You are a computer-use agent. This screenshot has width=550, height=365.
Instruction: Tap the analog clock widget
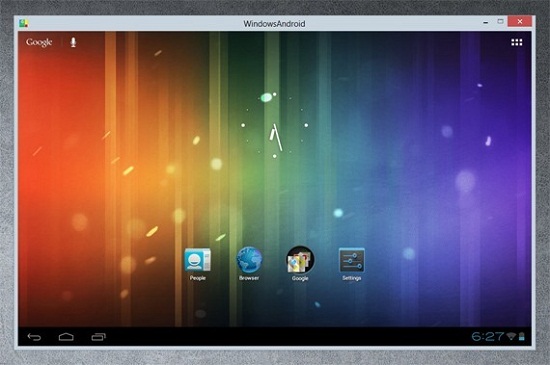click(x=275, y=125)
